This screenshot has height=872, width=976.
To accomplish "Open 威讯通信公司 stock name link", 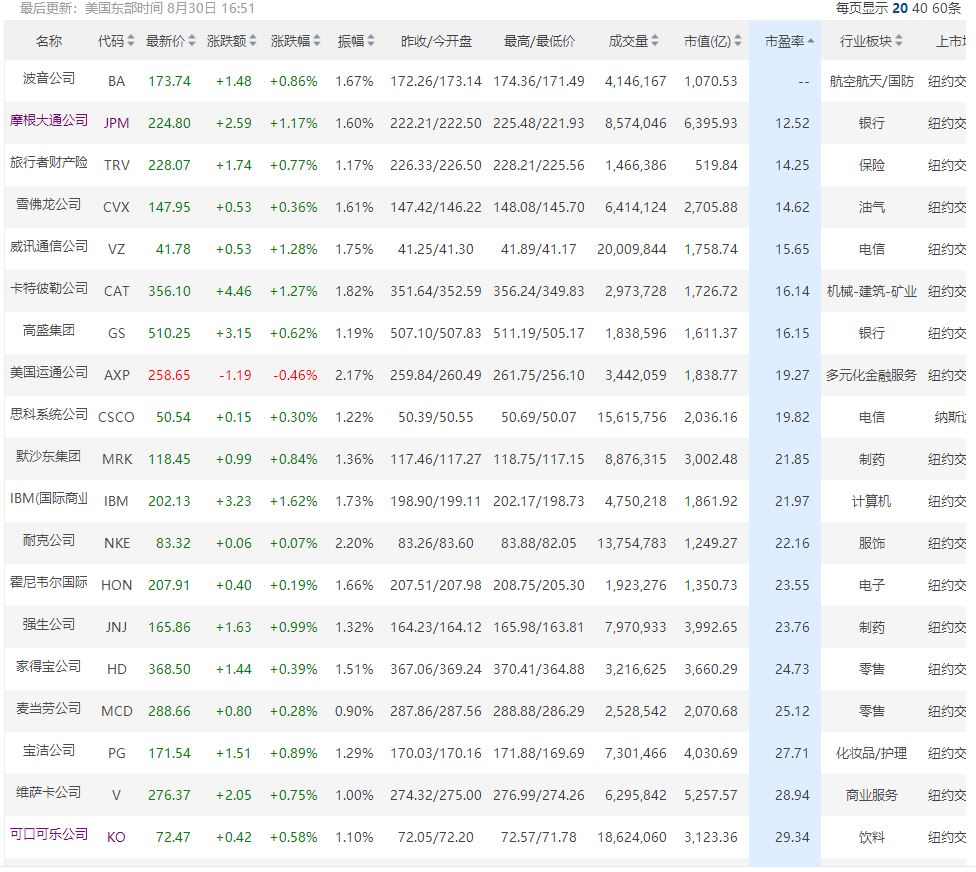I will pos(49,246).
